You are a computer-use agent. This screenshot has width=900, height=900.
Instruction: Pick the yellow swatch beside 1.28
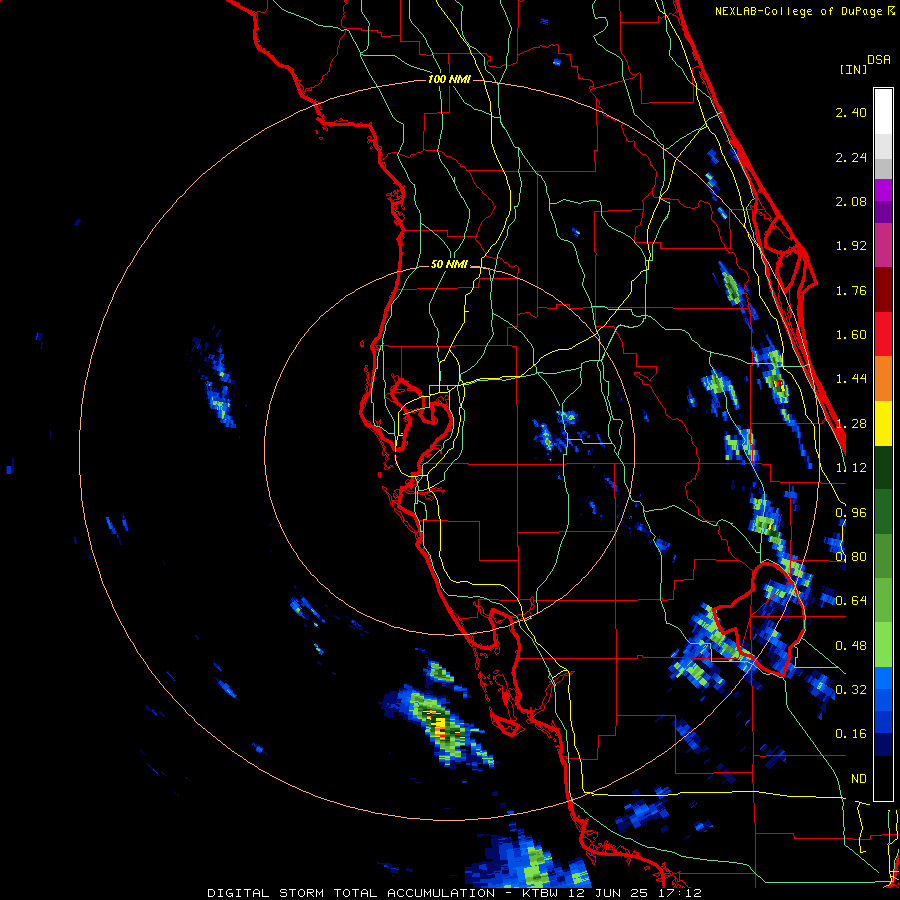[x=883, y=423]
